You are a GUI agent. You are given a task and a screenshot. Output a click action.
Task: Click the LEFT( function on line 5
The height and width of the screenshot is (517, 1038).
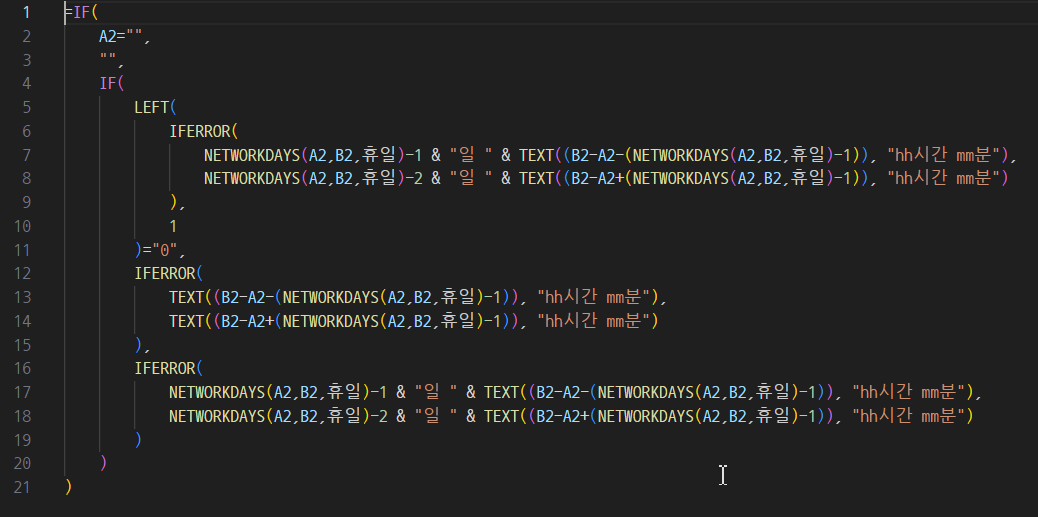(156, 107)
